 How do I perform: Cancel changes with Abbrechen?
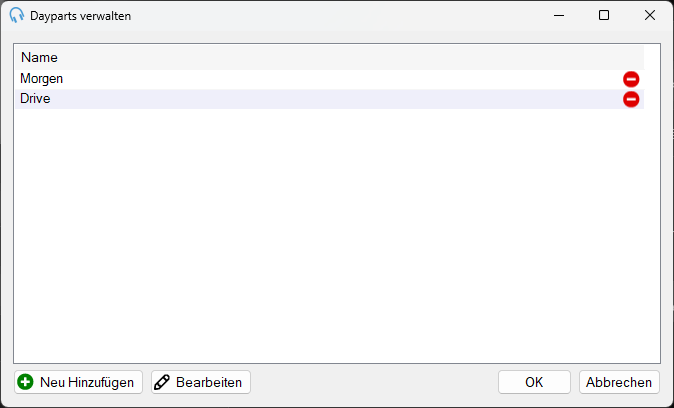pos(619,382)
